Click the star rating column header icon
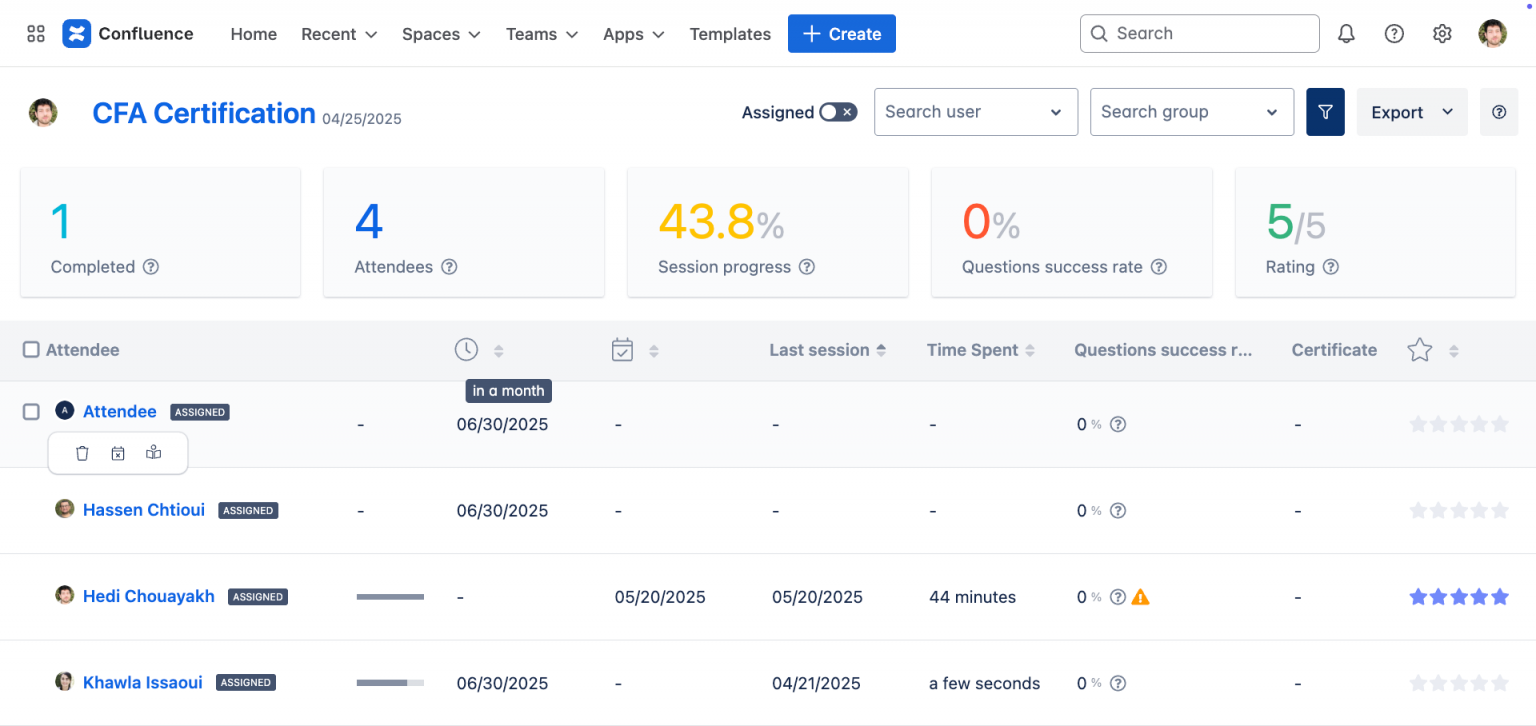 point(1419,350)
